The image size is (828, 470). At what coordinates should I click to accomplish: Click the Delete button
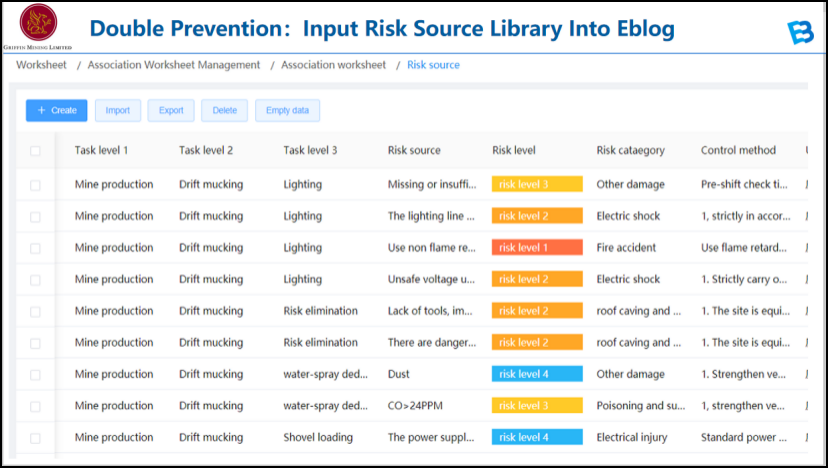(224, 110)
